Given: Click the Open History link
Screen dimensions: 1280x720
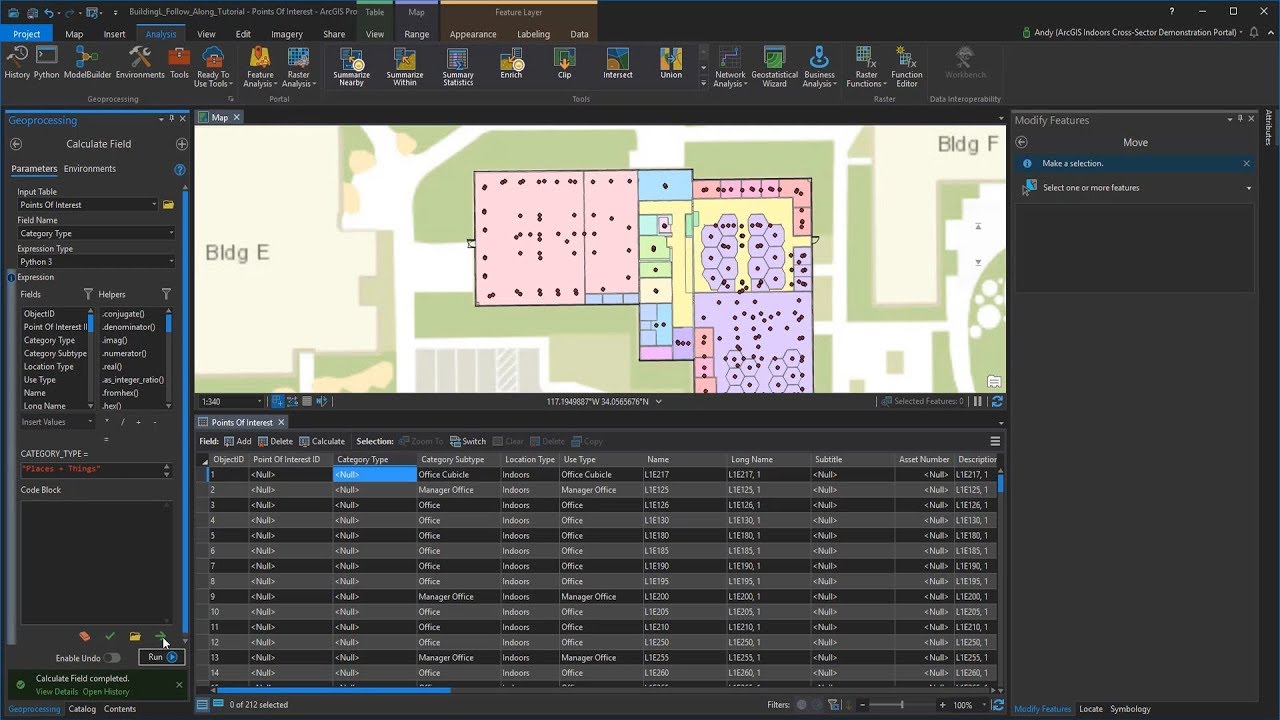Looking at the screenshot, I should coord(106,692).
